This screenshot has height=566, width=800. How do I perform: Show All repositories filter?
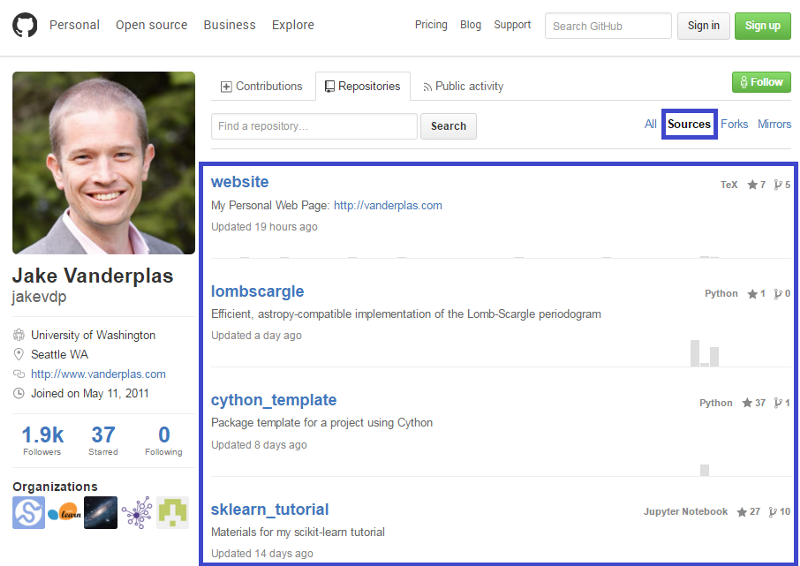click(651, 124)
